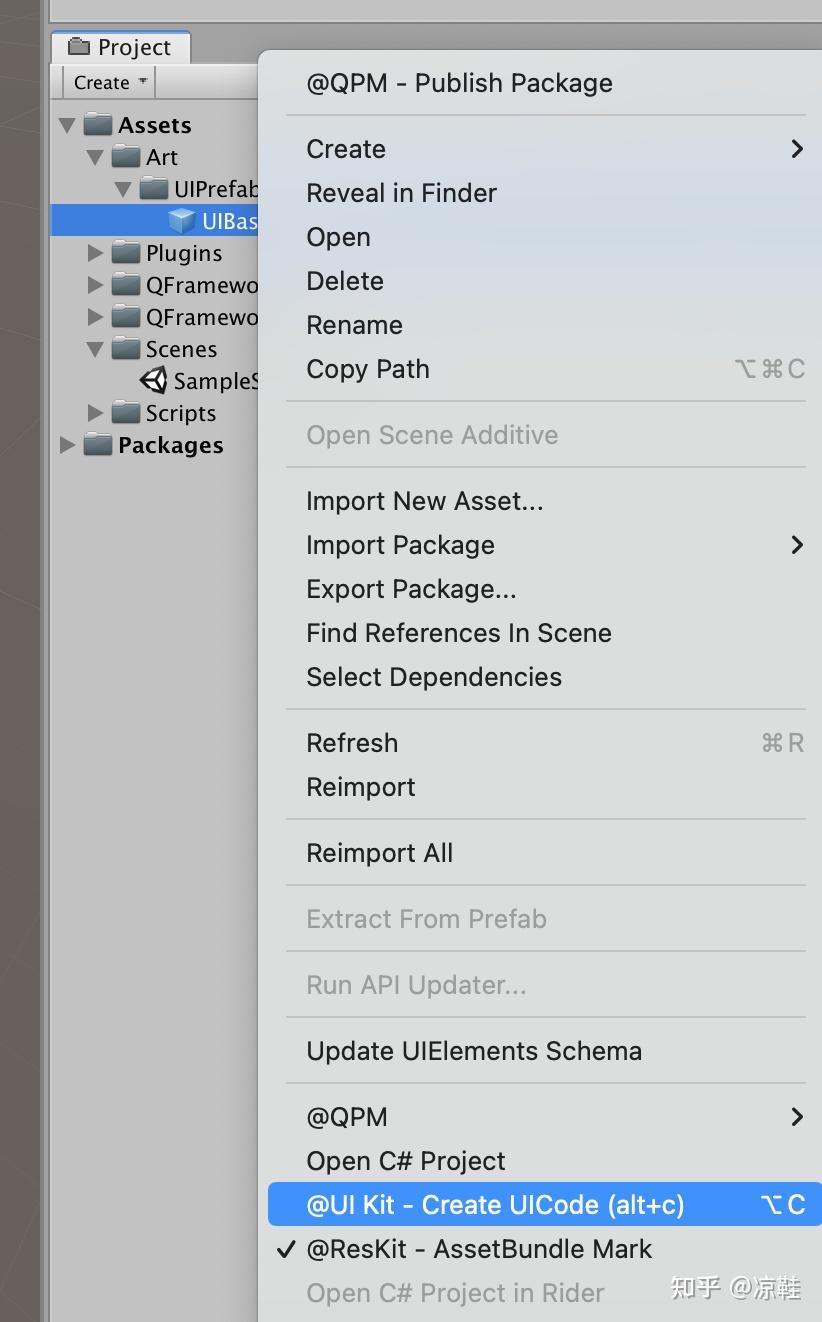Image resolution: width=822 pixels, height=1322 pixels.
Task: Click the Plugins folder icon
Action: [127, 253]
